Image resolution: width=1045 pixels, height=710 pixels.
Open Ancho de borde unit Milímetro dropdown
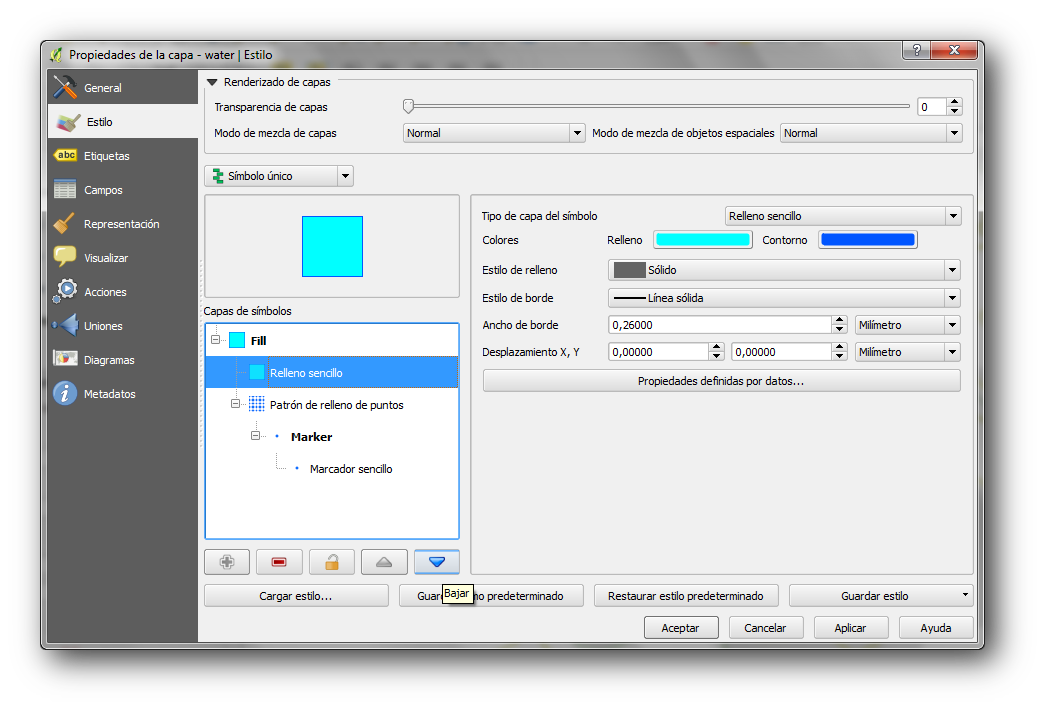[908, 325]
